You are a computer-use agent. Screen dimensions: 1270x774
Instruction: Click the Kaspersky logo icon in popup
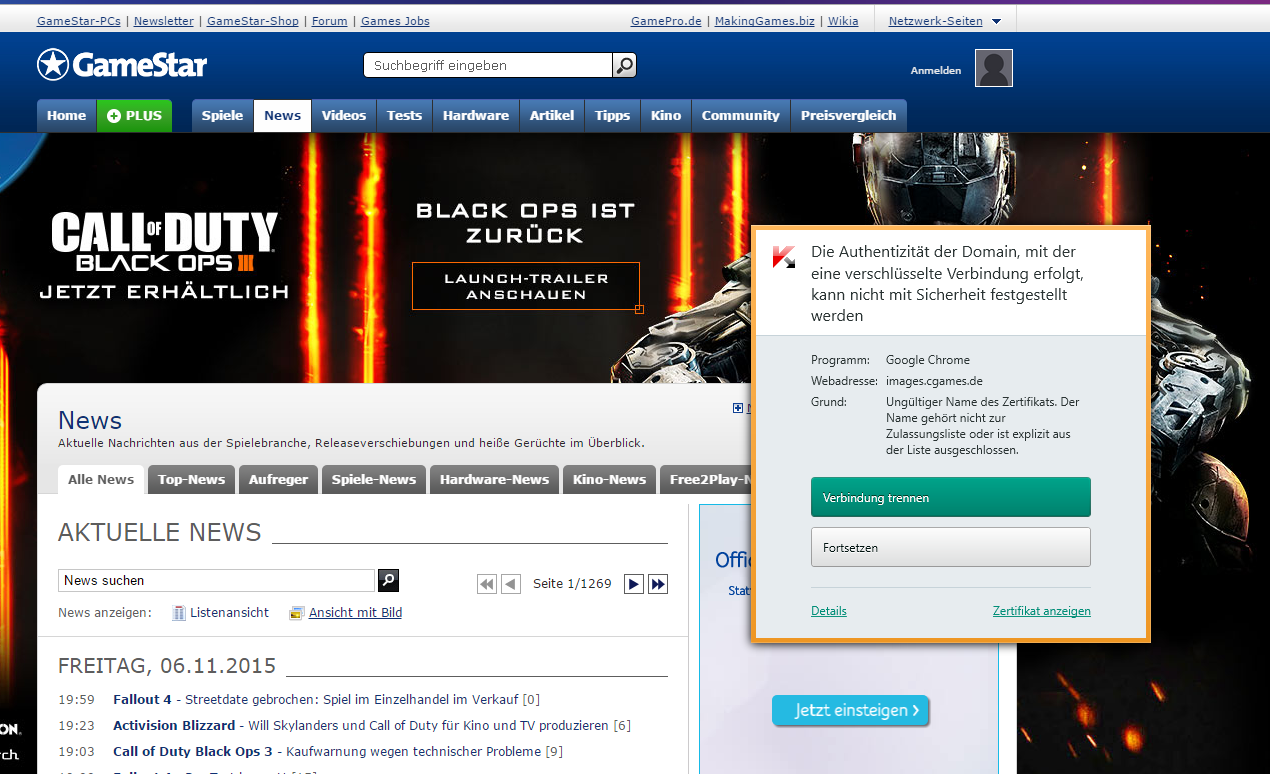click(x=784, y=257)
